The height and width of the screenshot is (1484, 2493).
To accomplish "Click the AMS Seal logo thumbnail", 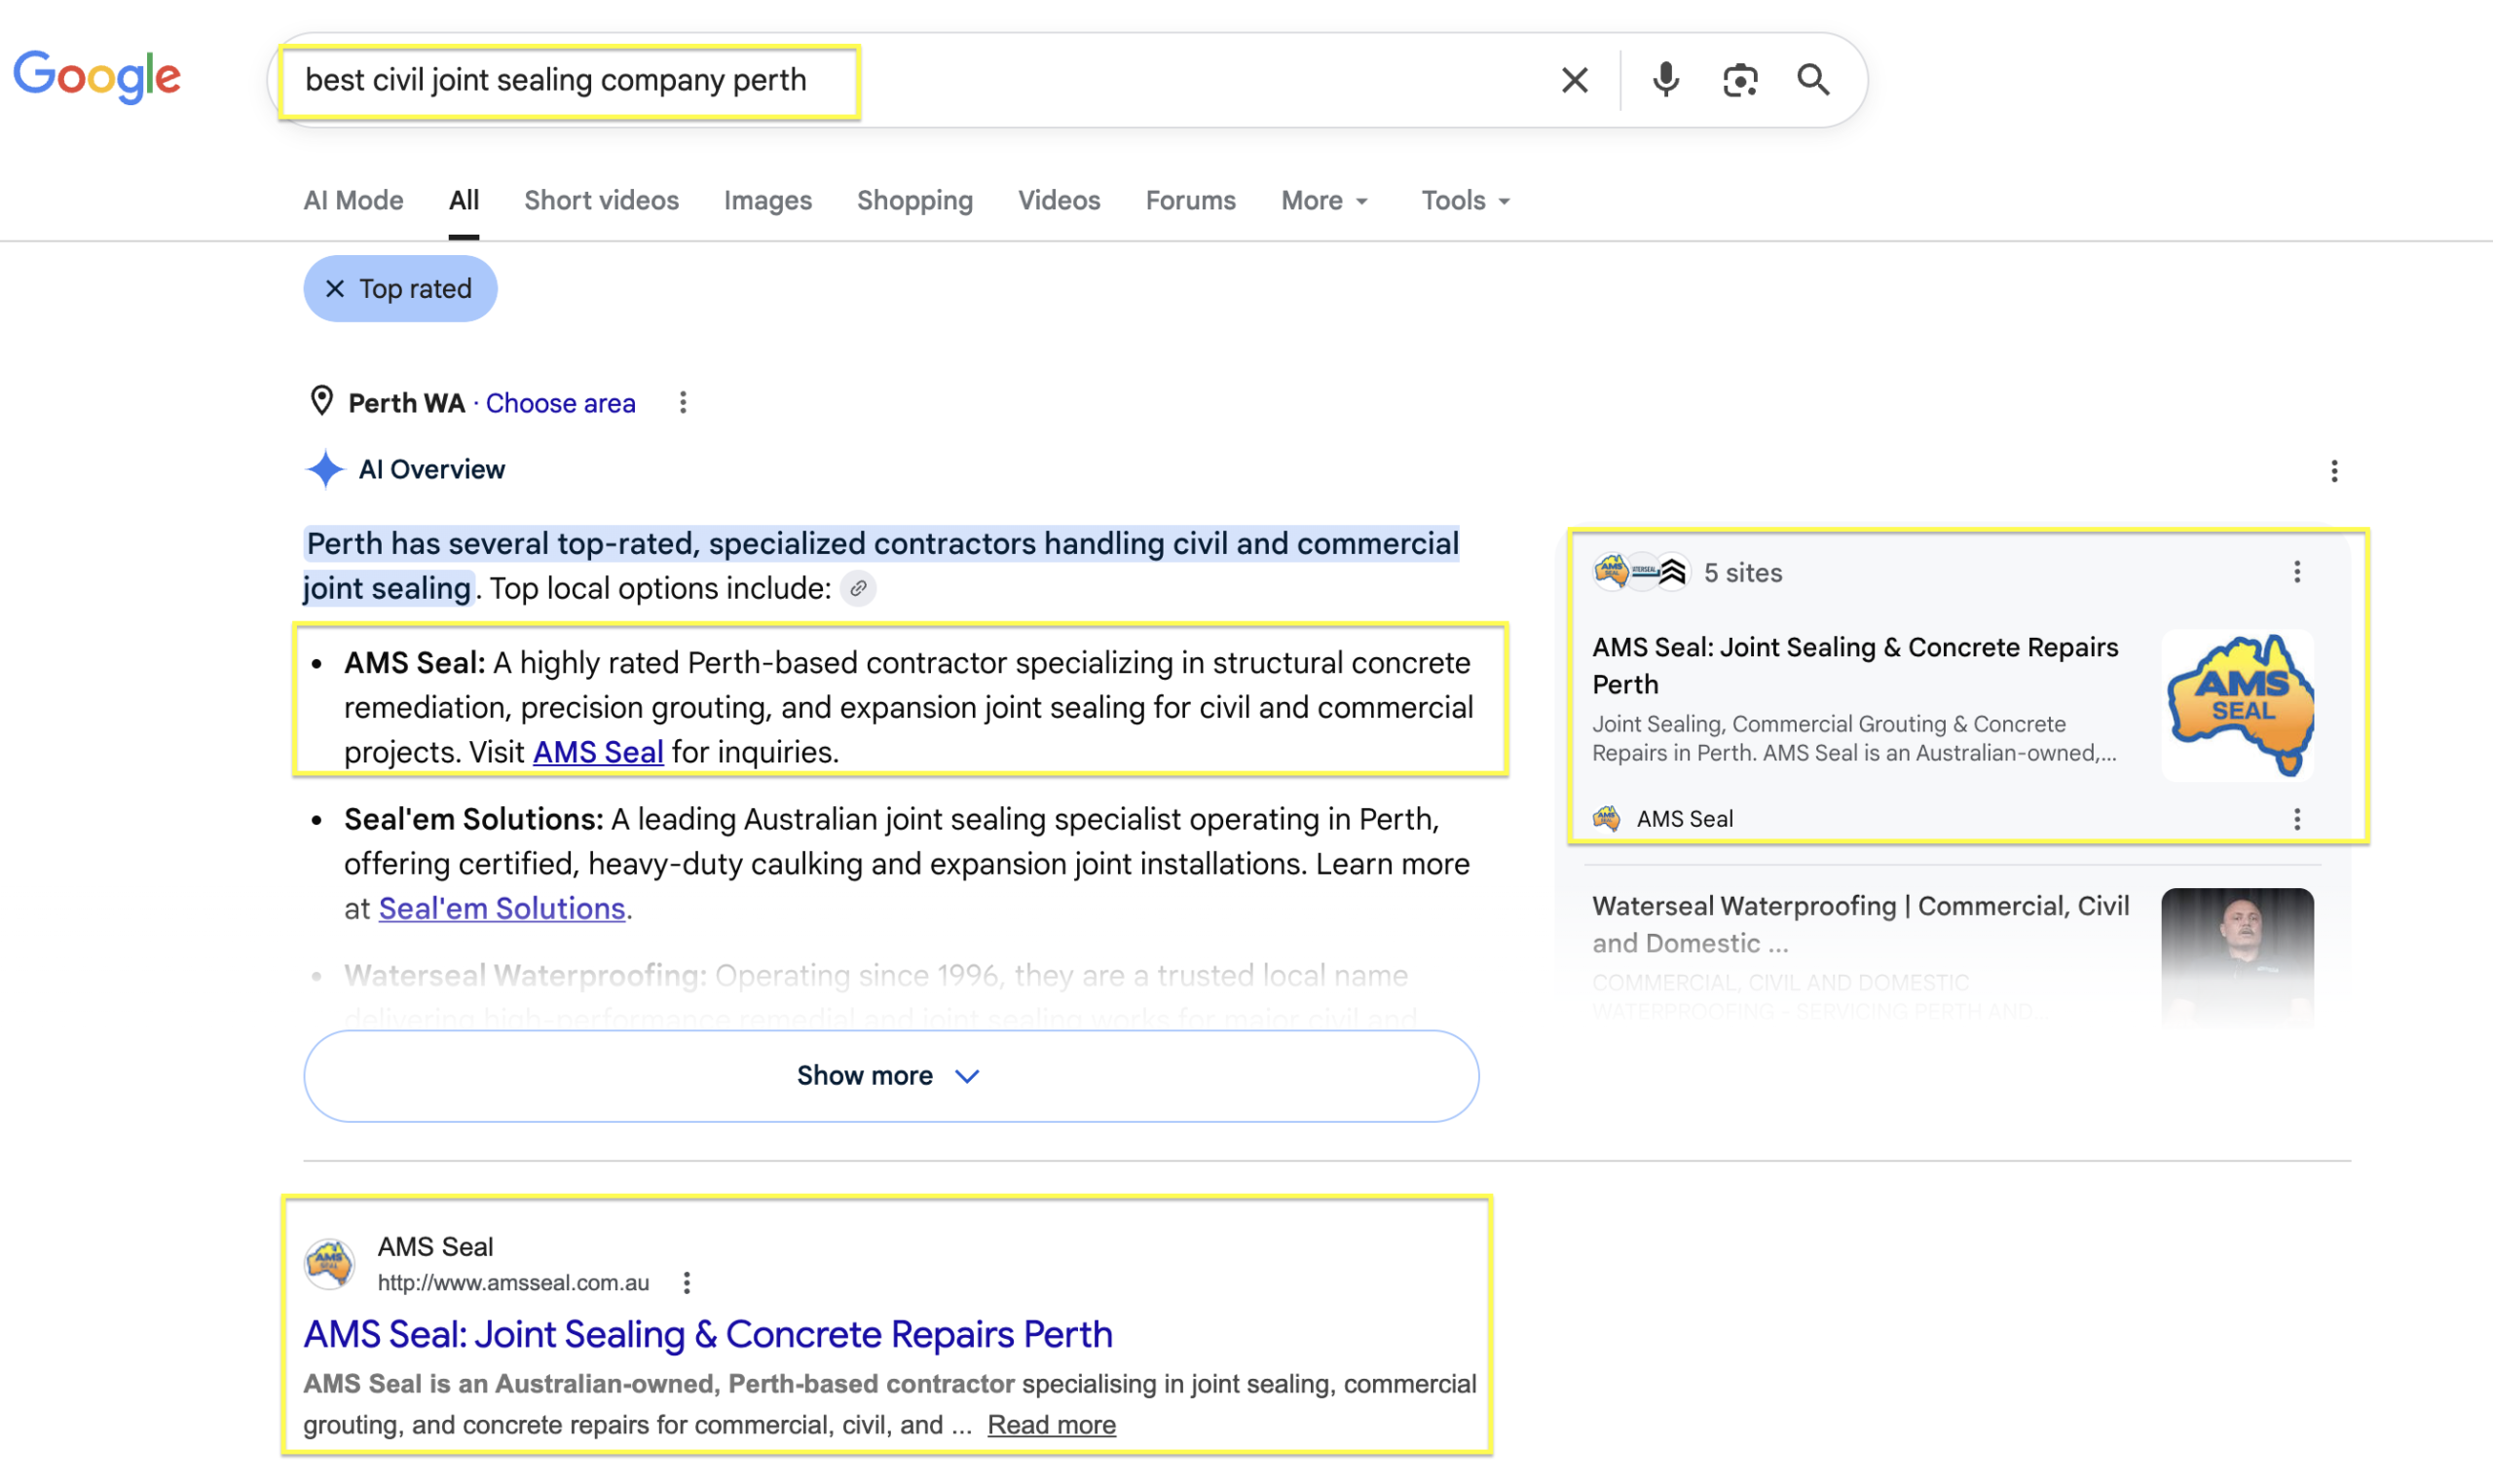I will coord(2238,705).
